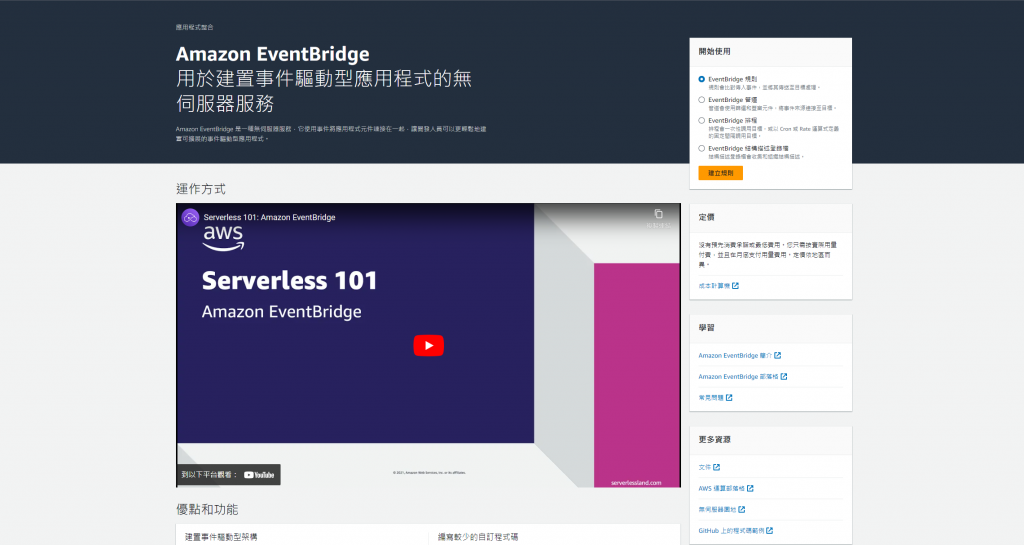1024x545 pixels.
Task: Click external icon beside GitHub 上的程式碼範例
Action: click(769, 531)
